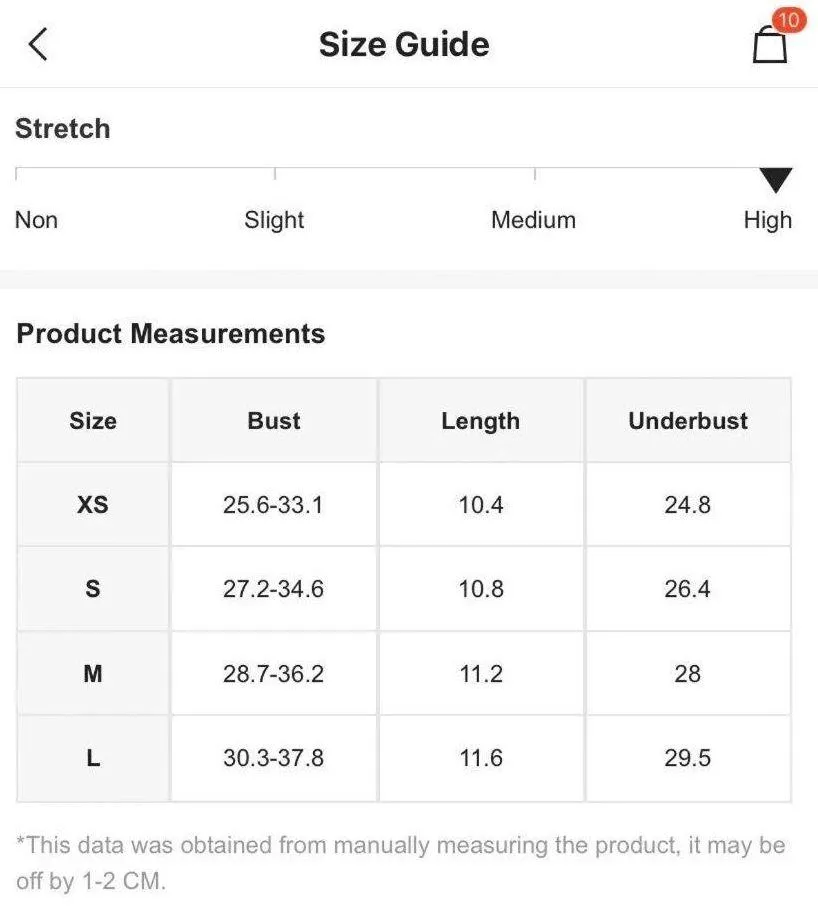The image size is (818, 912).
Task: Select the M size row label
Action: click(x=93, y=674)
